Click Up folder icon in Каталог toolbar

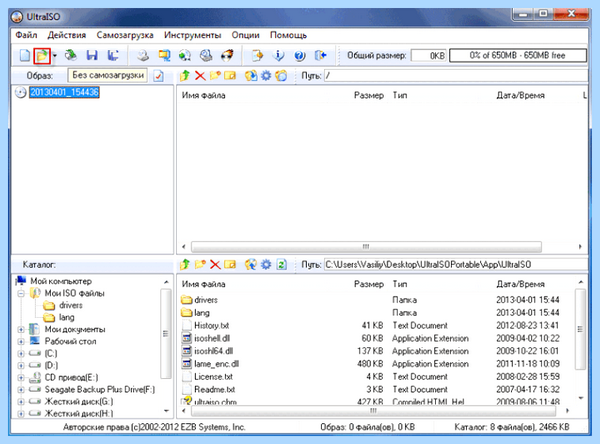185,264
